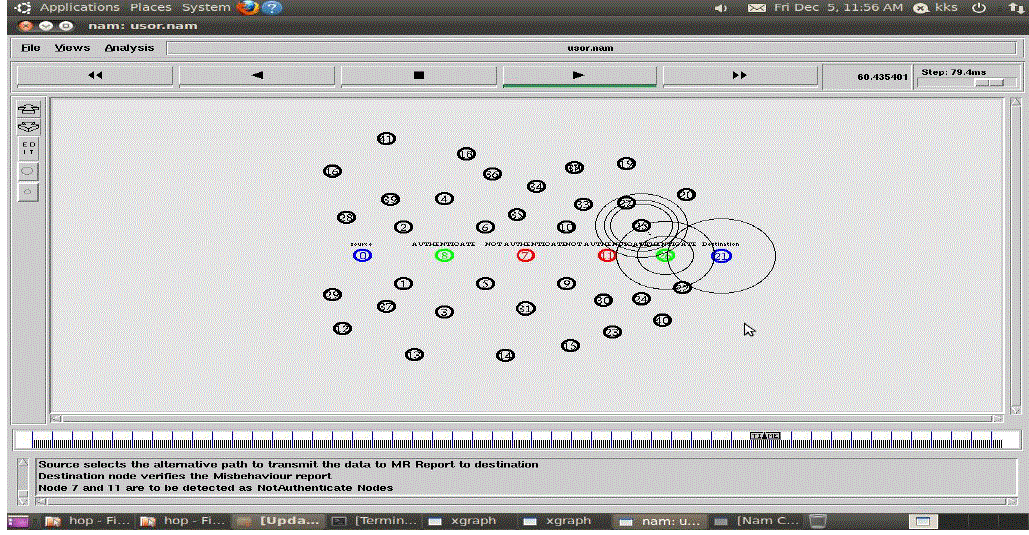1029x535 pixels.
Task: Click the fast forward button
Action: click(740, 75)
